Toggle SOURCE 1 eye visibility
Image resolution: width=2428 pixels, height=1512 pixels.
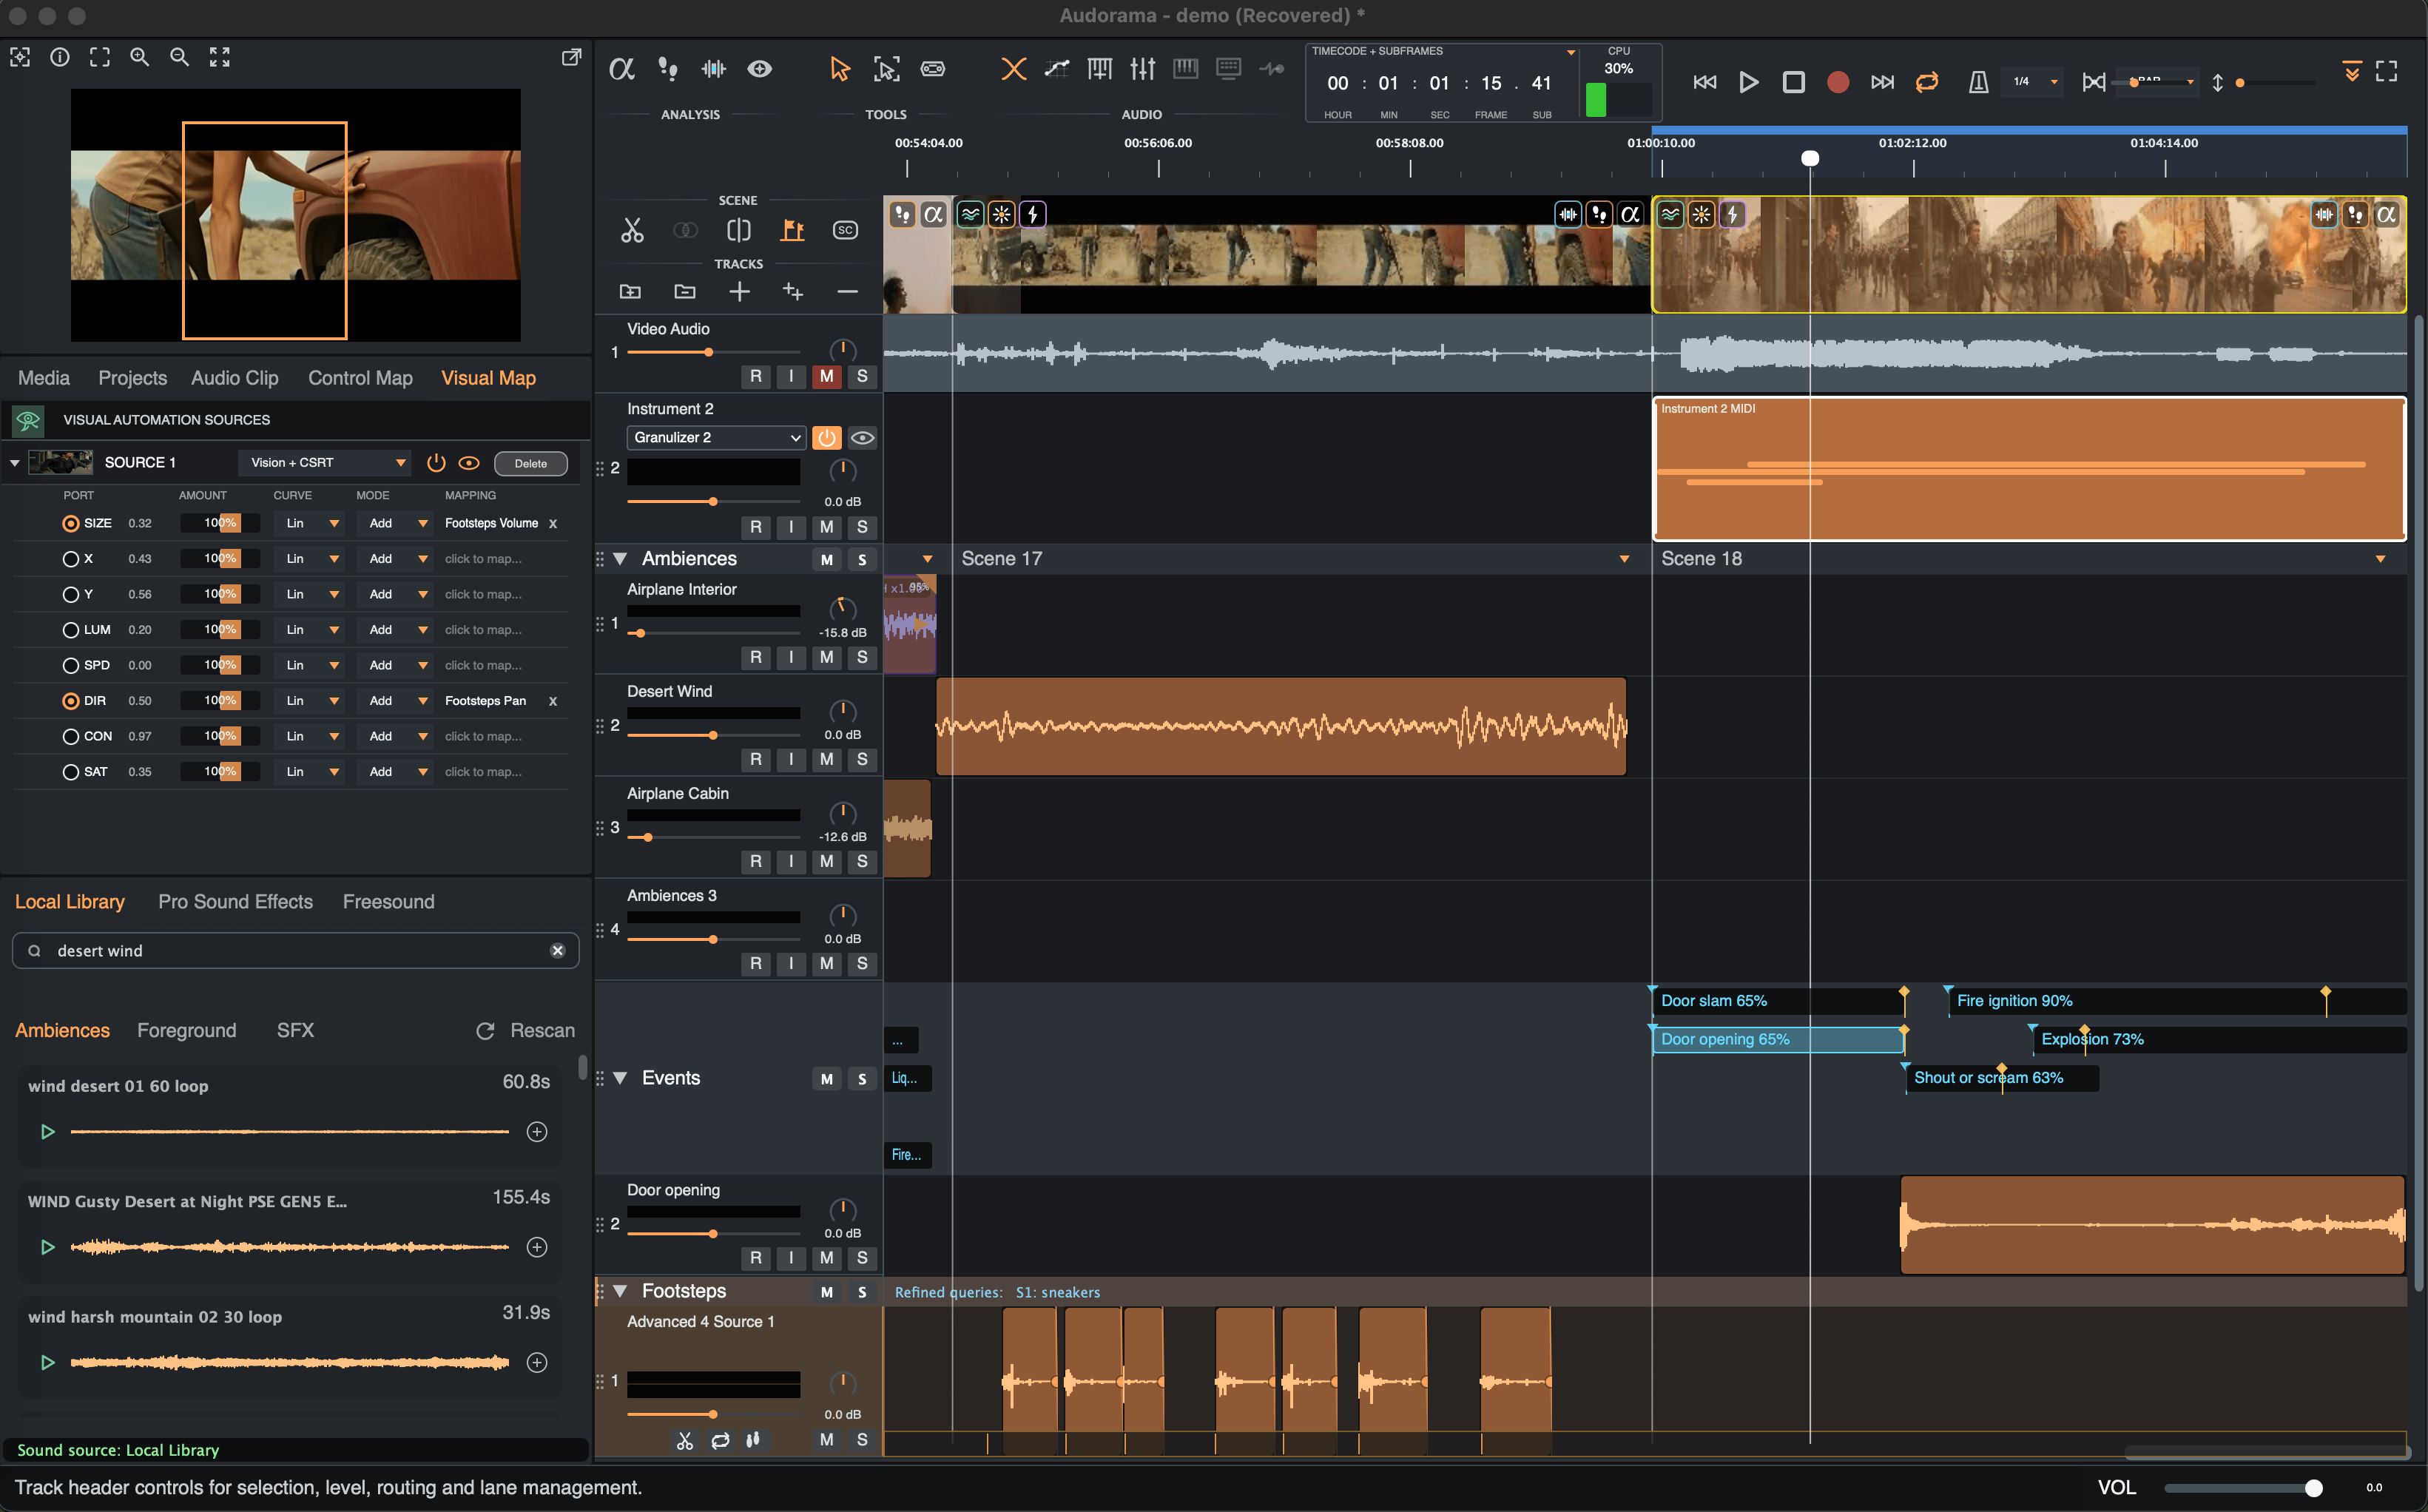pyautogui.click(x=469, y=463)
